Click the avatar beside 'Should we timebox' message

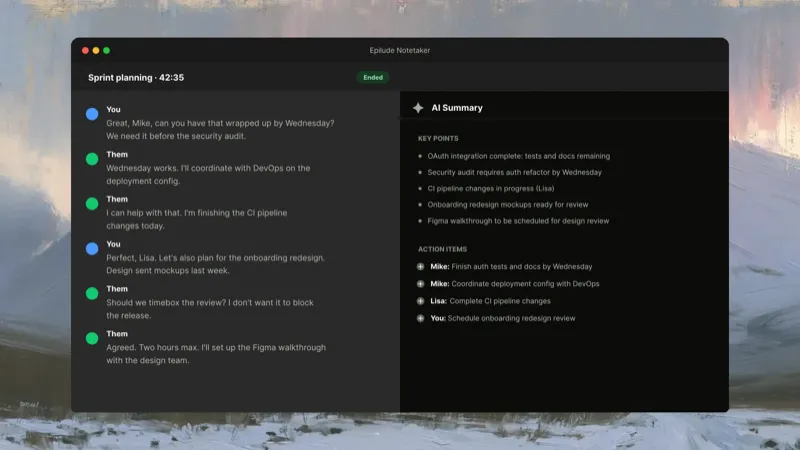(92, 293)
